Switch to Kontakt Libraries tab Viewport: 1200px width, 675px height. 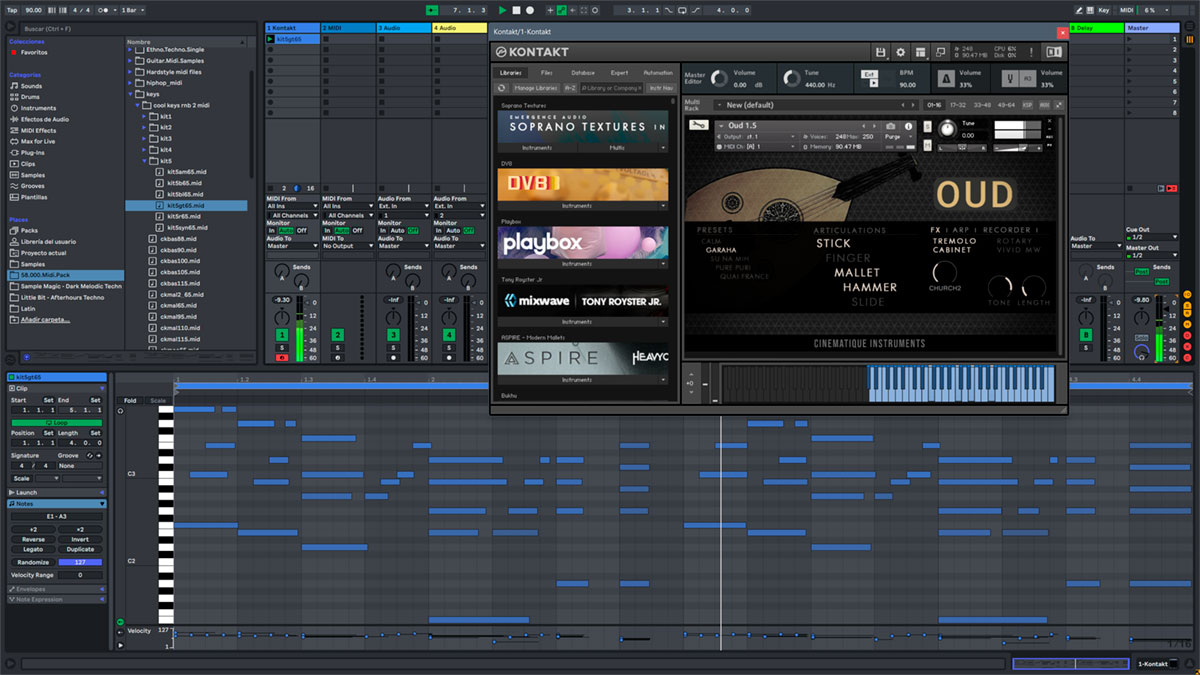click(x=511, y=73)
